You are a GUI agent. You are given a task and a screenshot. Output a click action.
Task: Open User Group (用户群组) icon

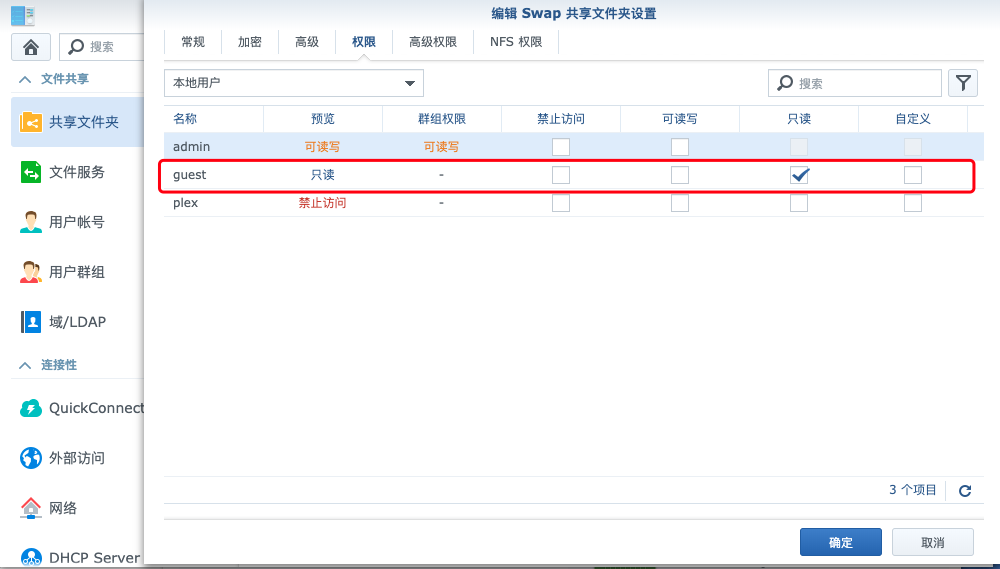click(31, 272)
